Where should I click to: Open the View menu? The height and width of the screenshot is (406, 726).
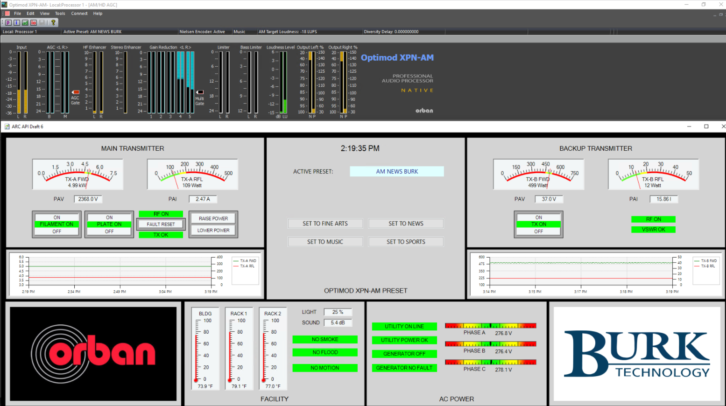(44, 13)
